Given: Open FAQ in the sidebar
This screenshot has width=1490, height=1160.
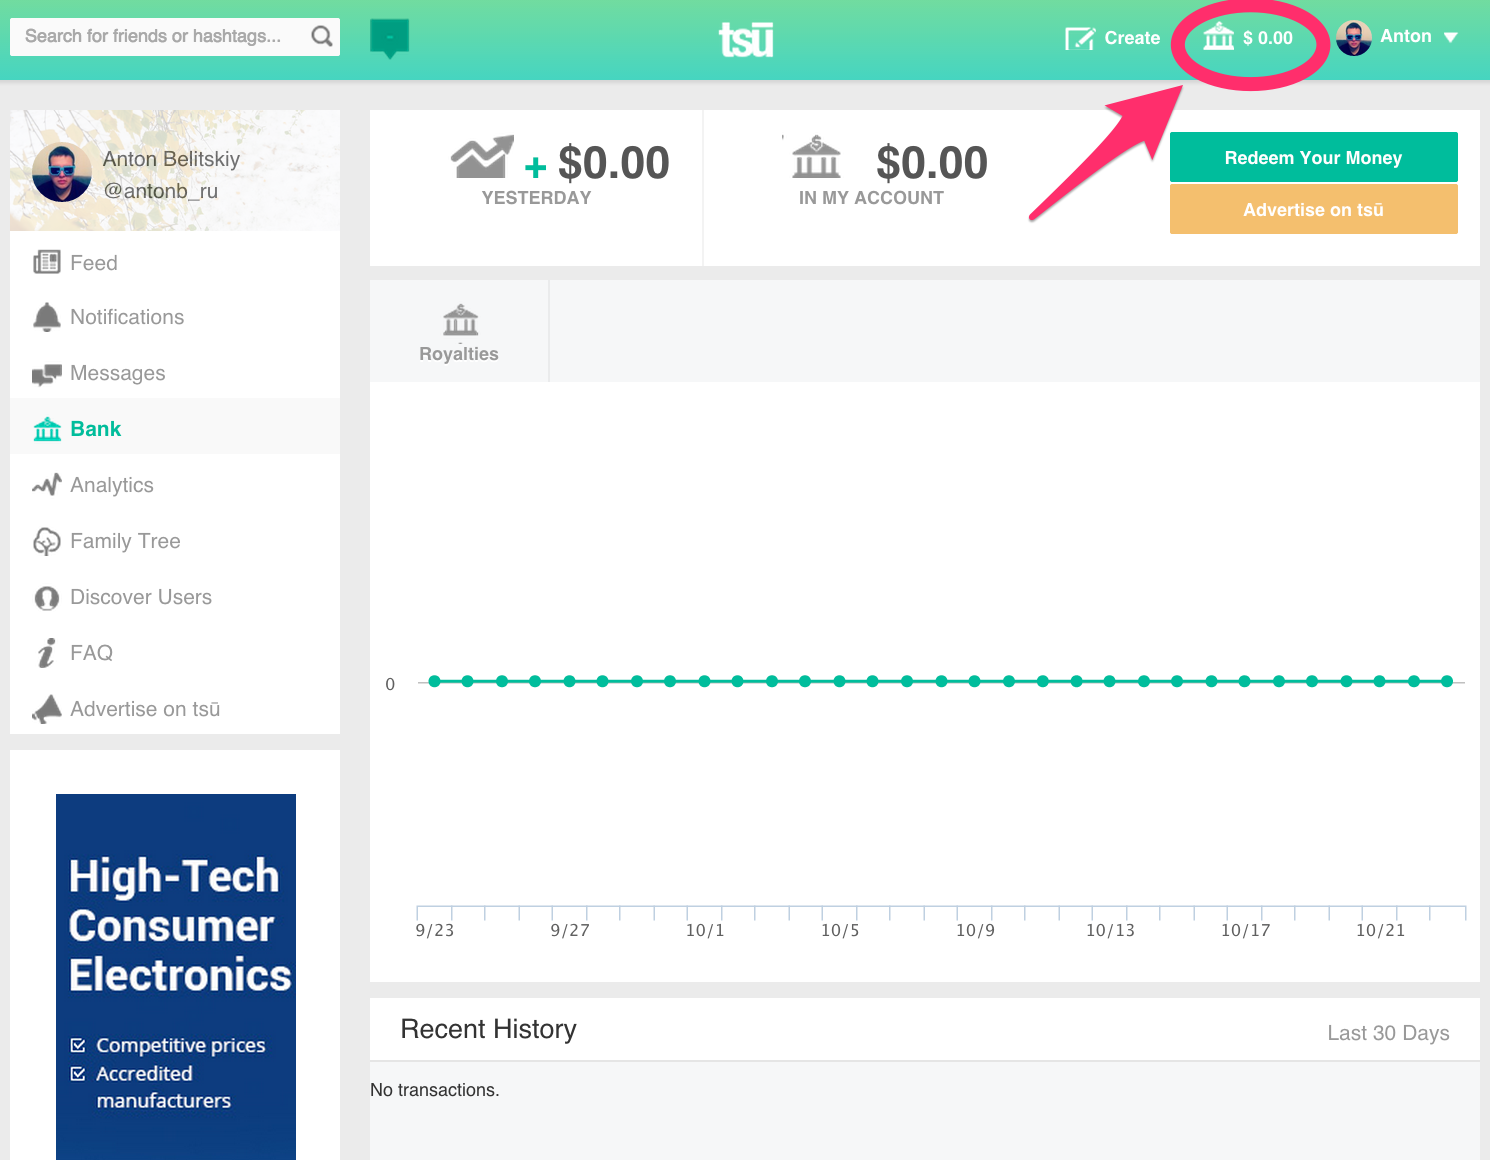Looking at the screenshot, I should pyautogui.click(x=175, y=653).
